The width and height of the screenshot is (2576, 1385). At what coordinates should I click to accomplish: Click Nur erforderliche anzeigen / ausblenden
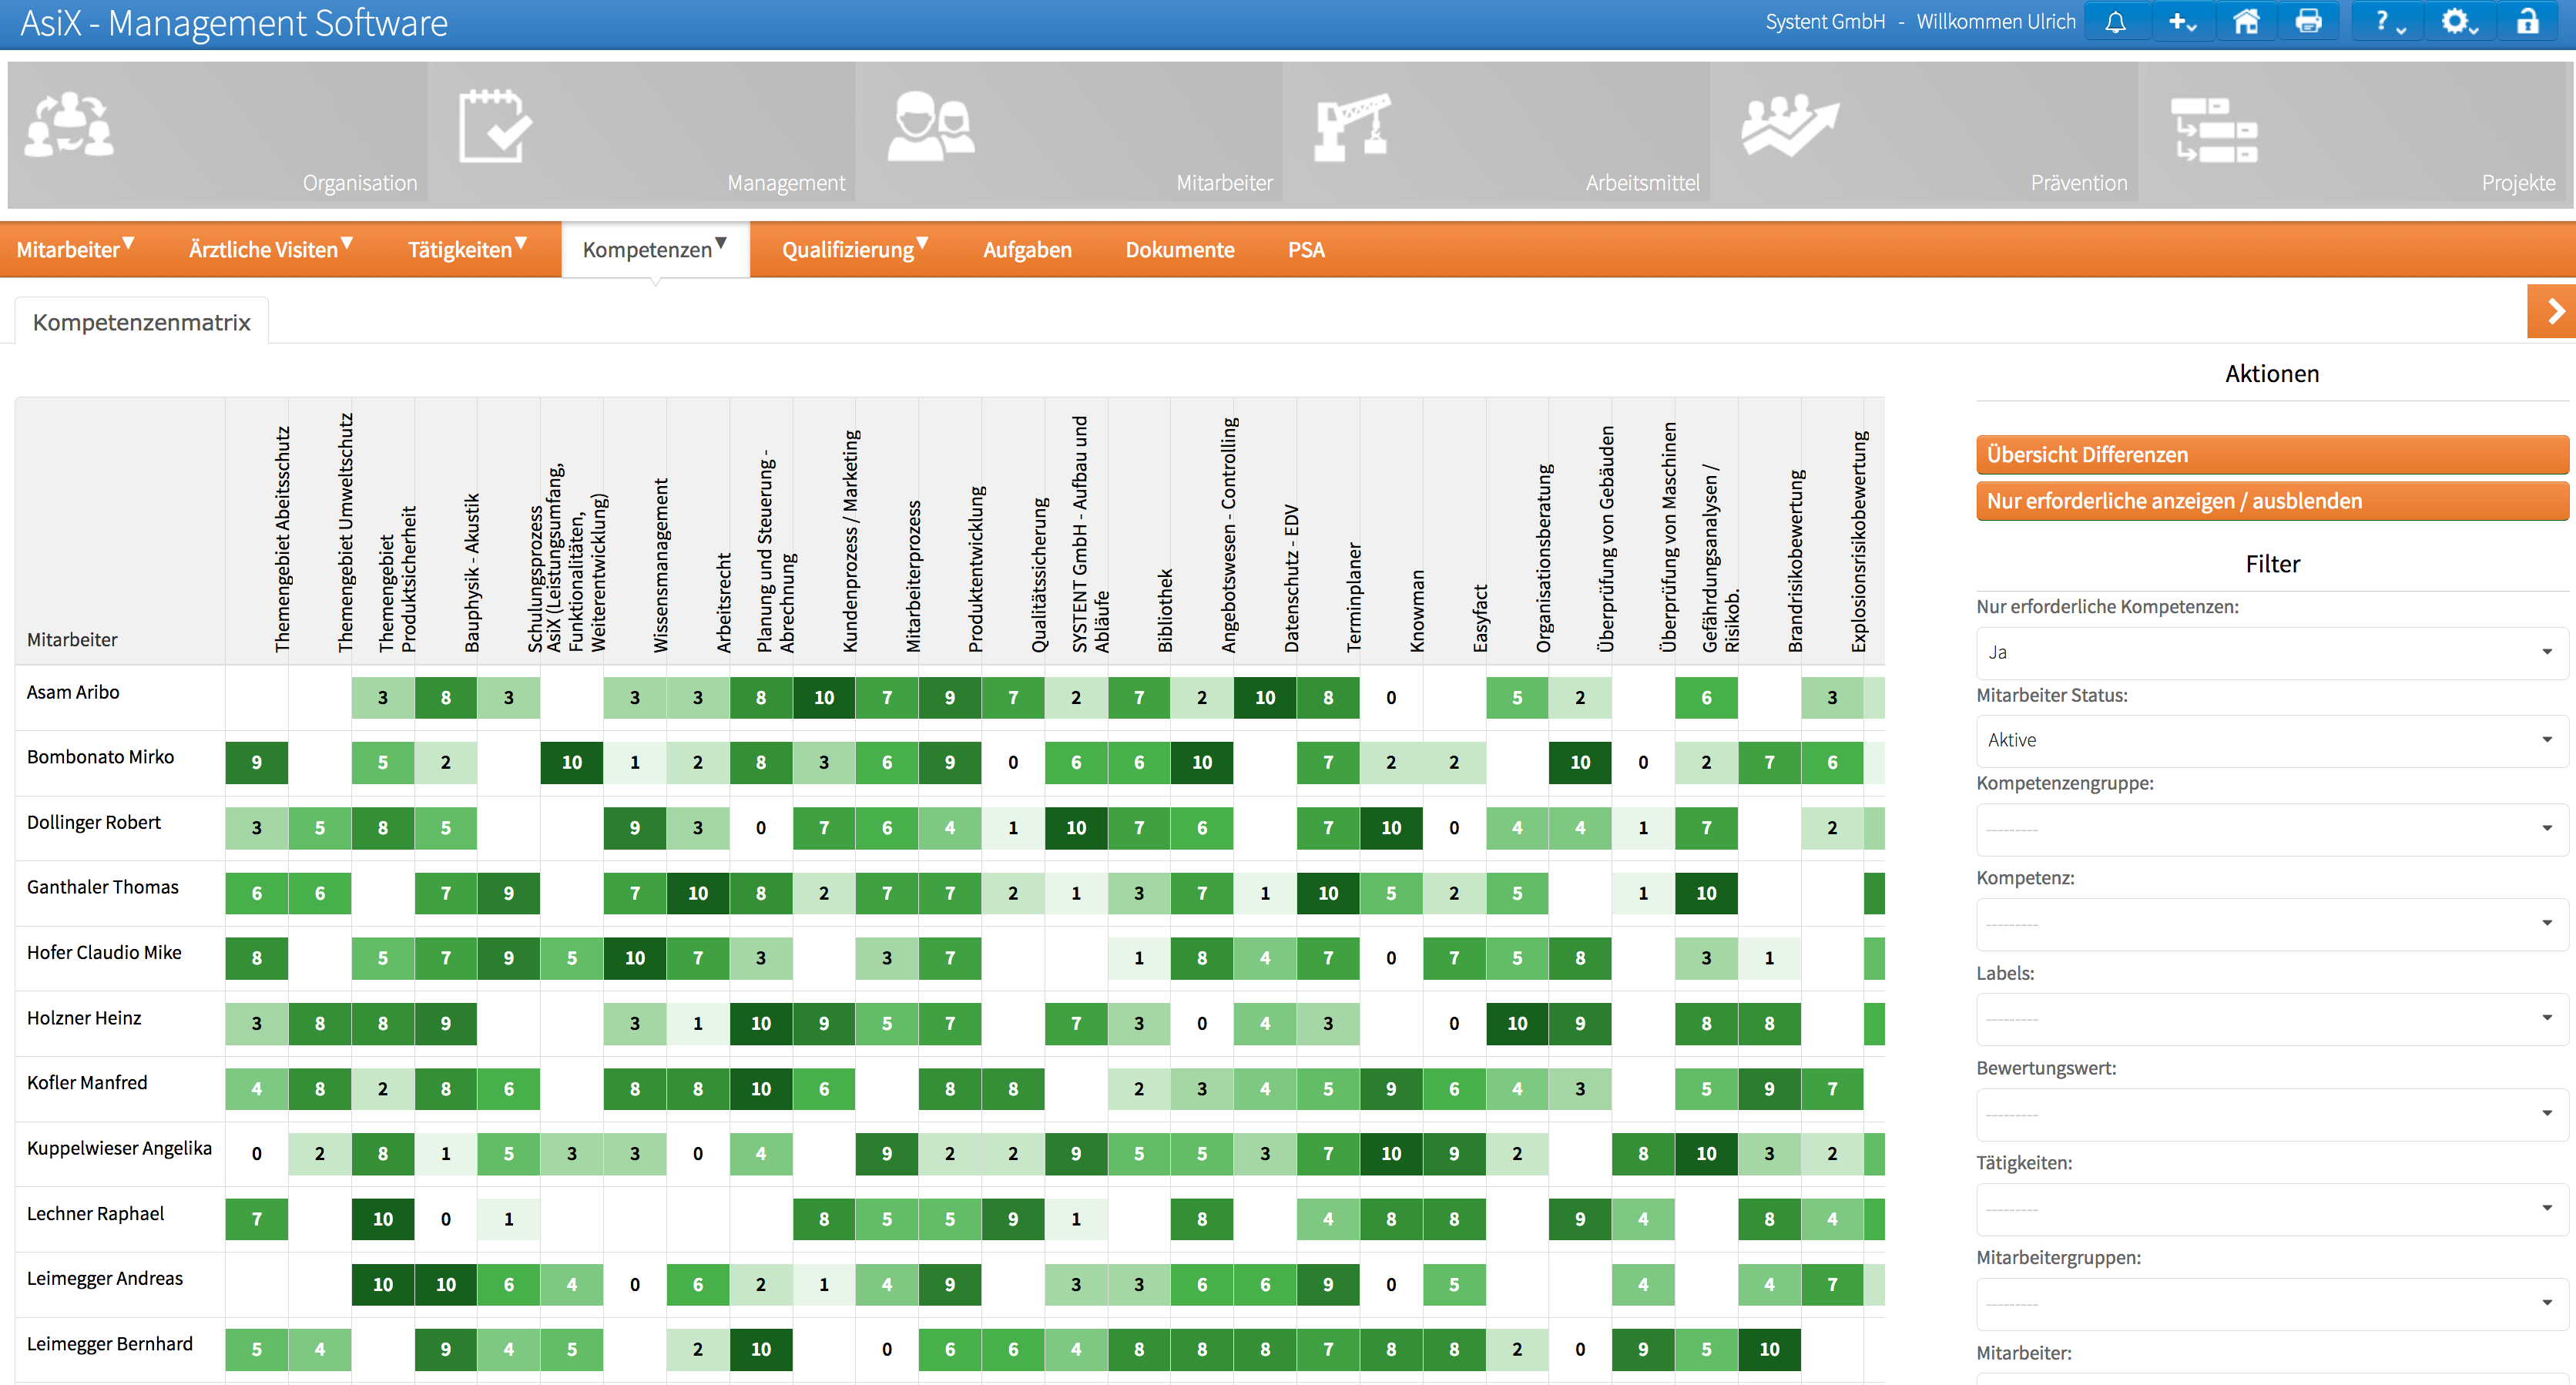(2271, 501)
